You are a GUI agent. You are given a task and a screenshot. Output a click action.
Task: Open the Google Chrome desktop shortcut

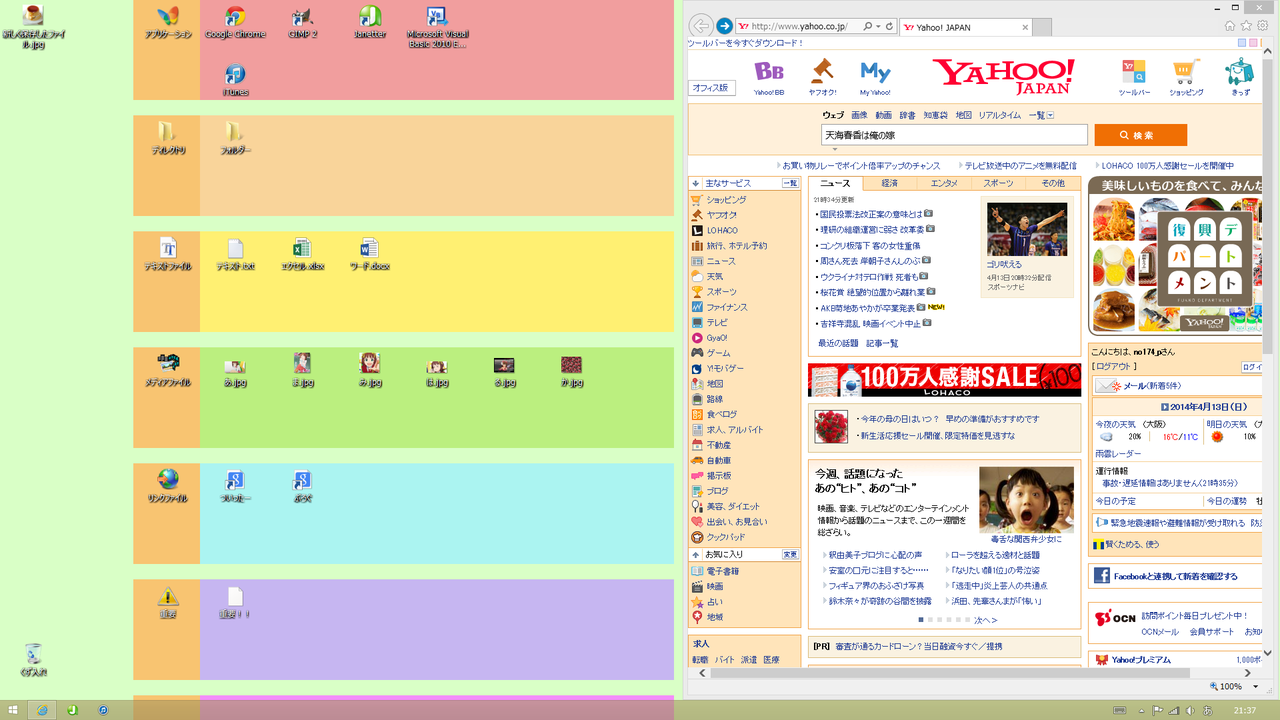(x=235, y=22)
